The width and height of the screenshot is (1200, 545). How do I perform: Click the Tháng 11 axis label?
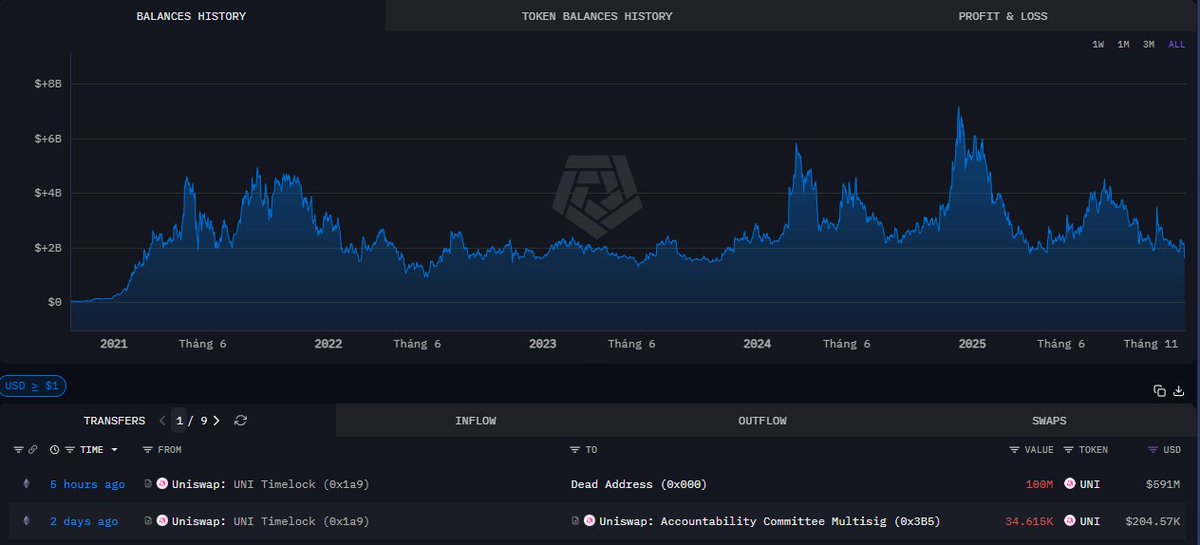tap(1151, 344)
